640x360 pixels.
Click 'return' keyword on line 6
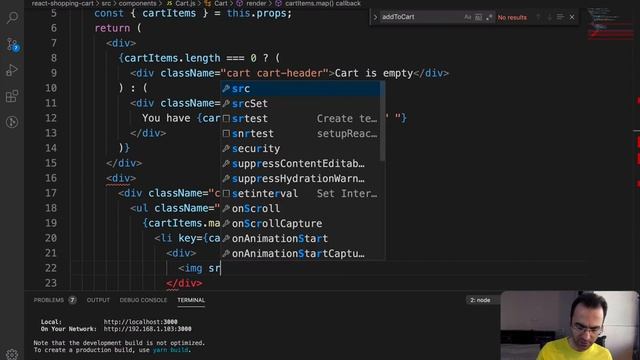pyautogui.click(x=112, y=29)
